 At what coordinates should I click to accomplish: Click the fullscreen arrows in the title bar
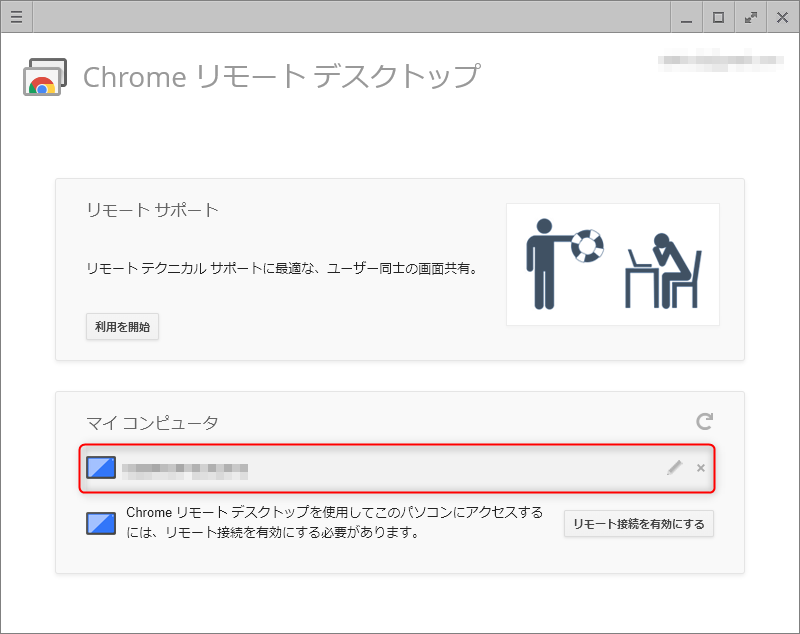coord(750,17)
